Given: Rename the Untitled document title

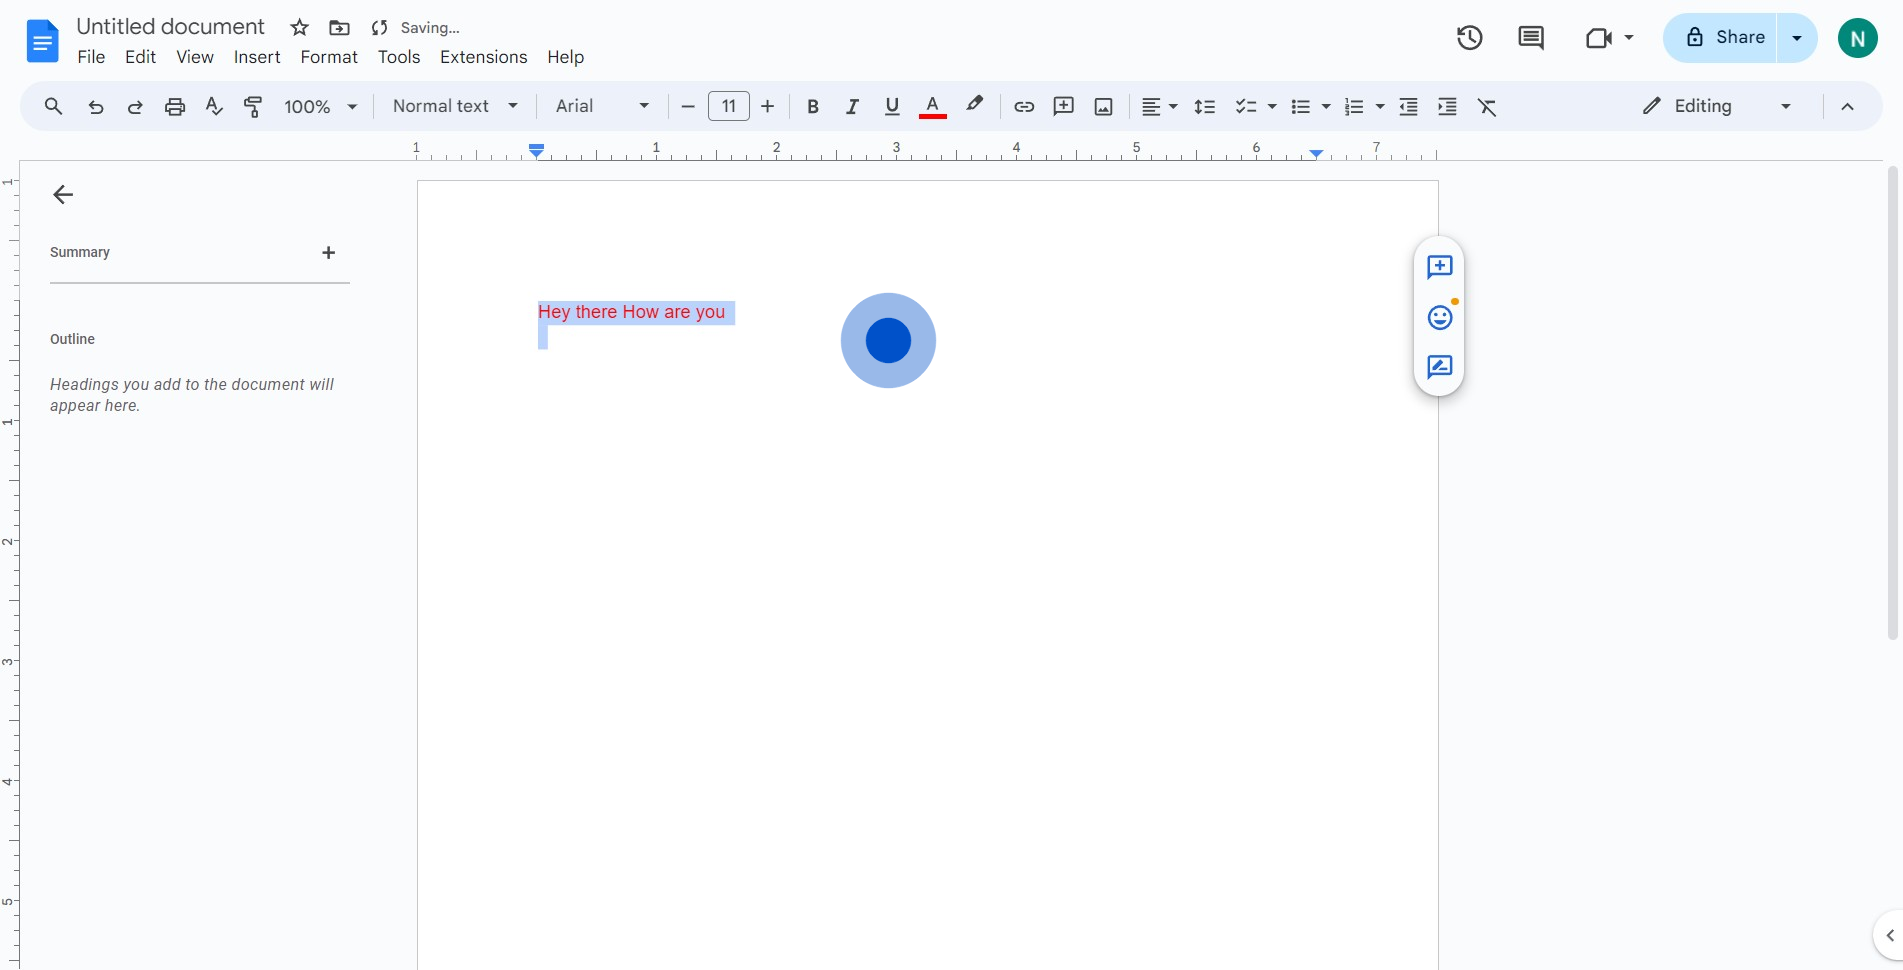Looking at the screenshot, I should (x=171, y=27).
